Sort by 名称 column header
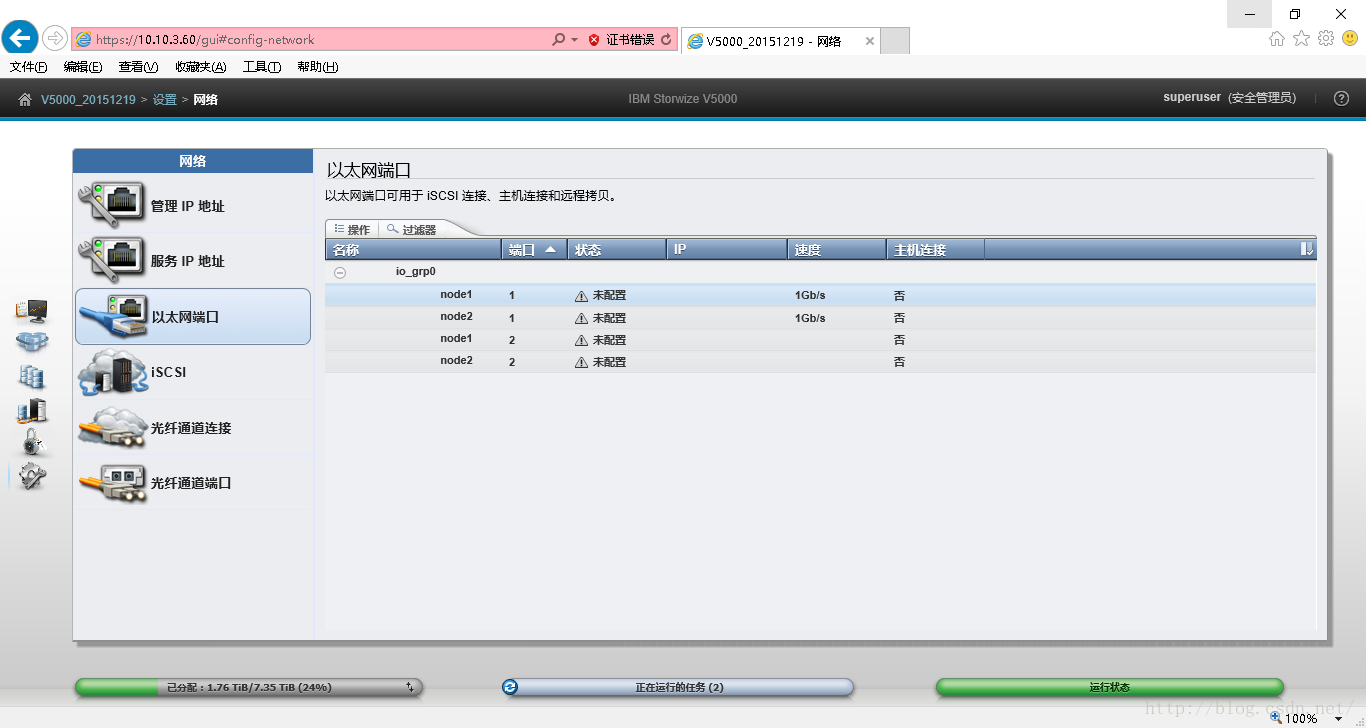 [413, 250]
